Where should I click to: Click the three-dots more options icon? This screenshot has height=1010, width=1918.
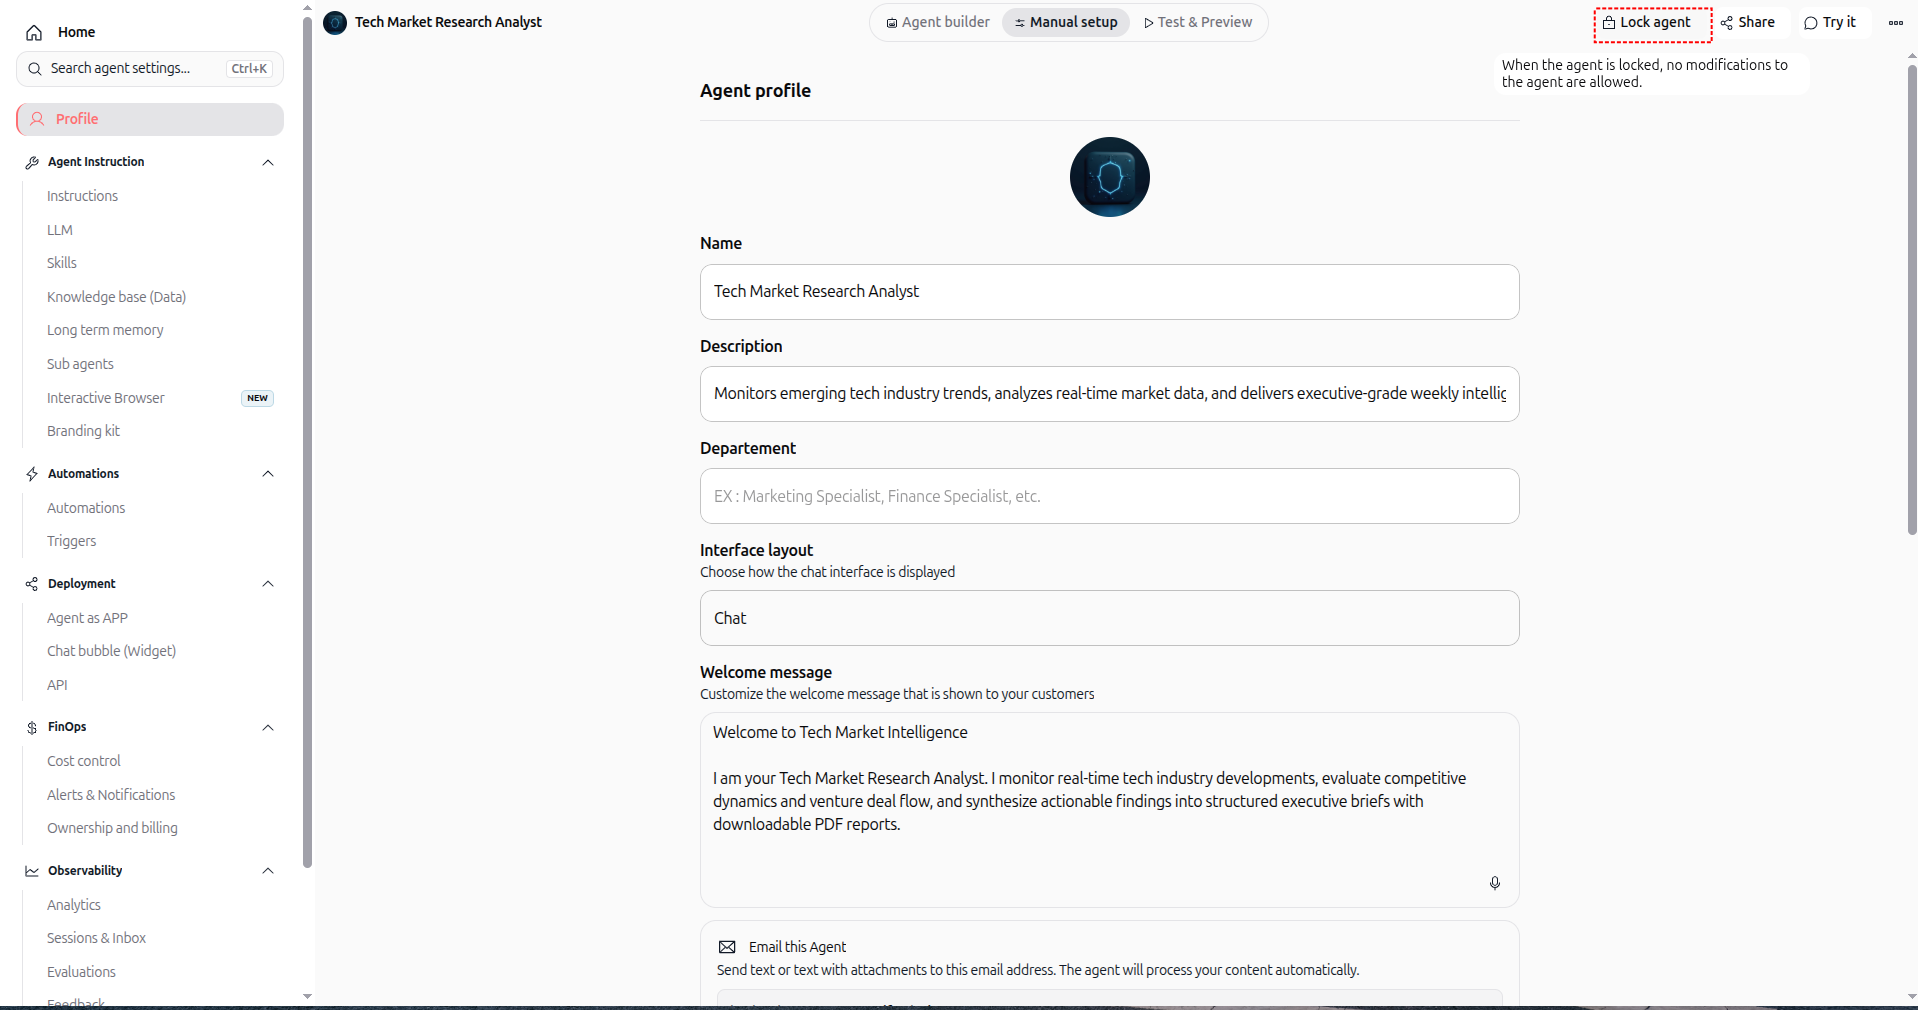tap(1895, 22)
